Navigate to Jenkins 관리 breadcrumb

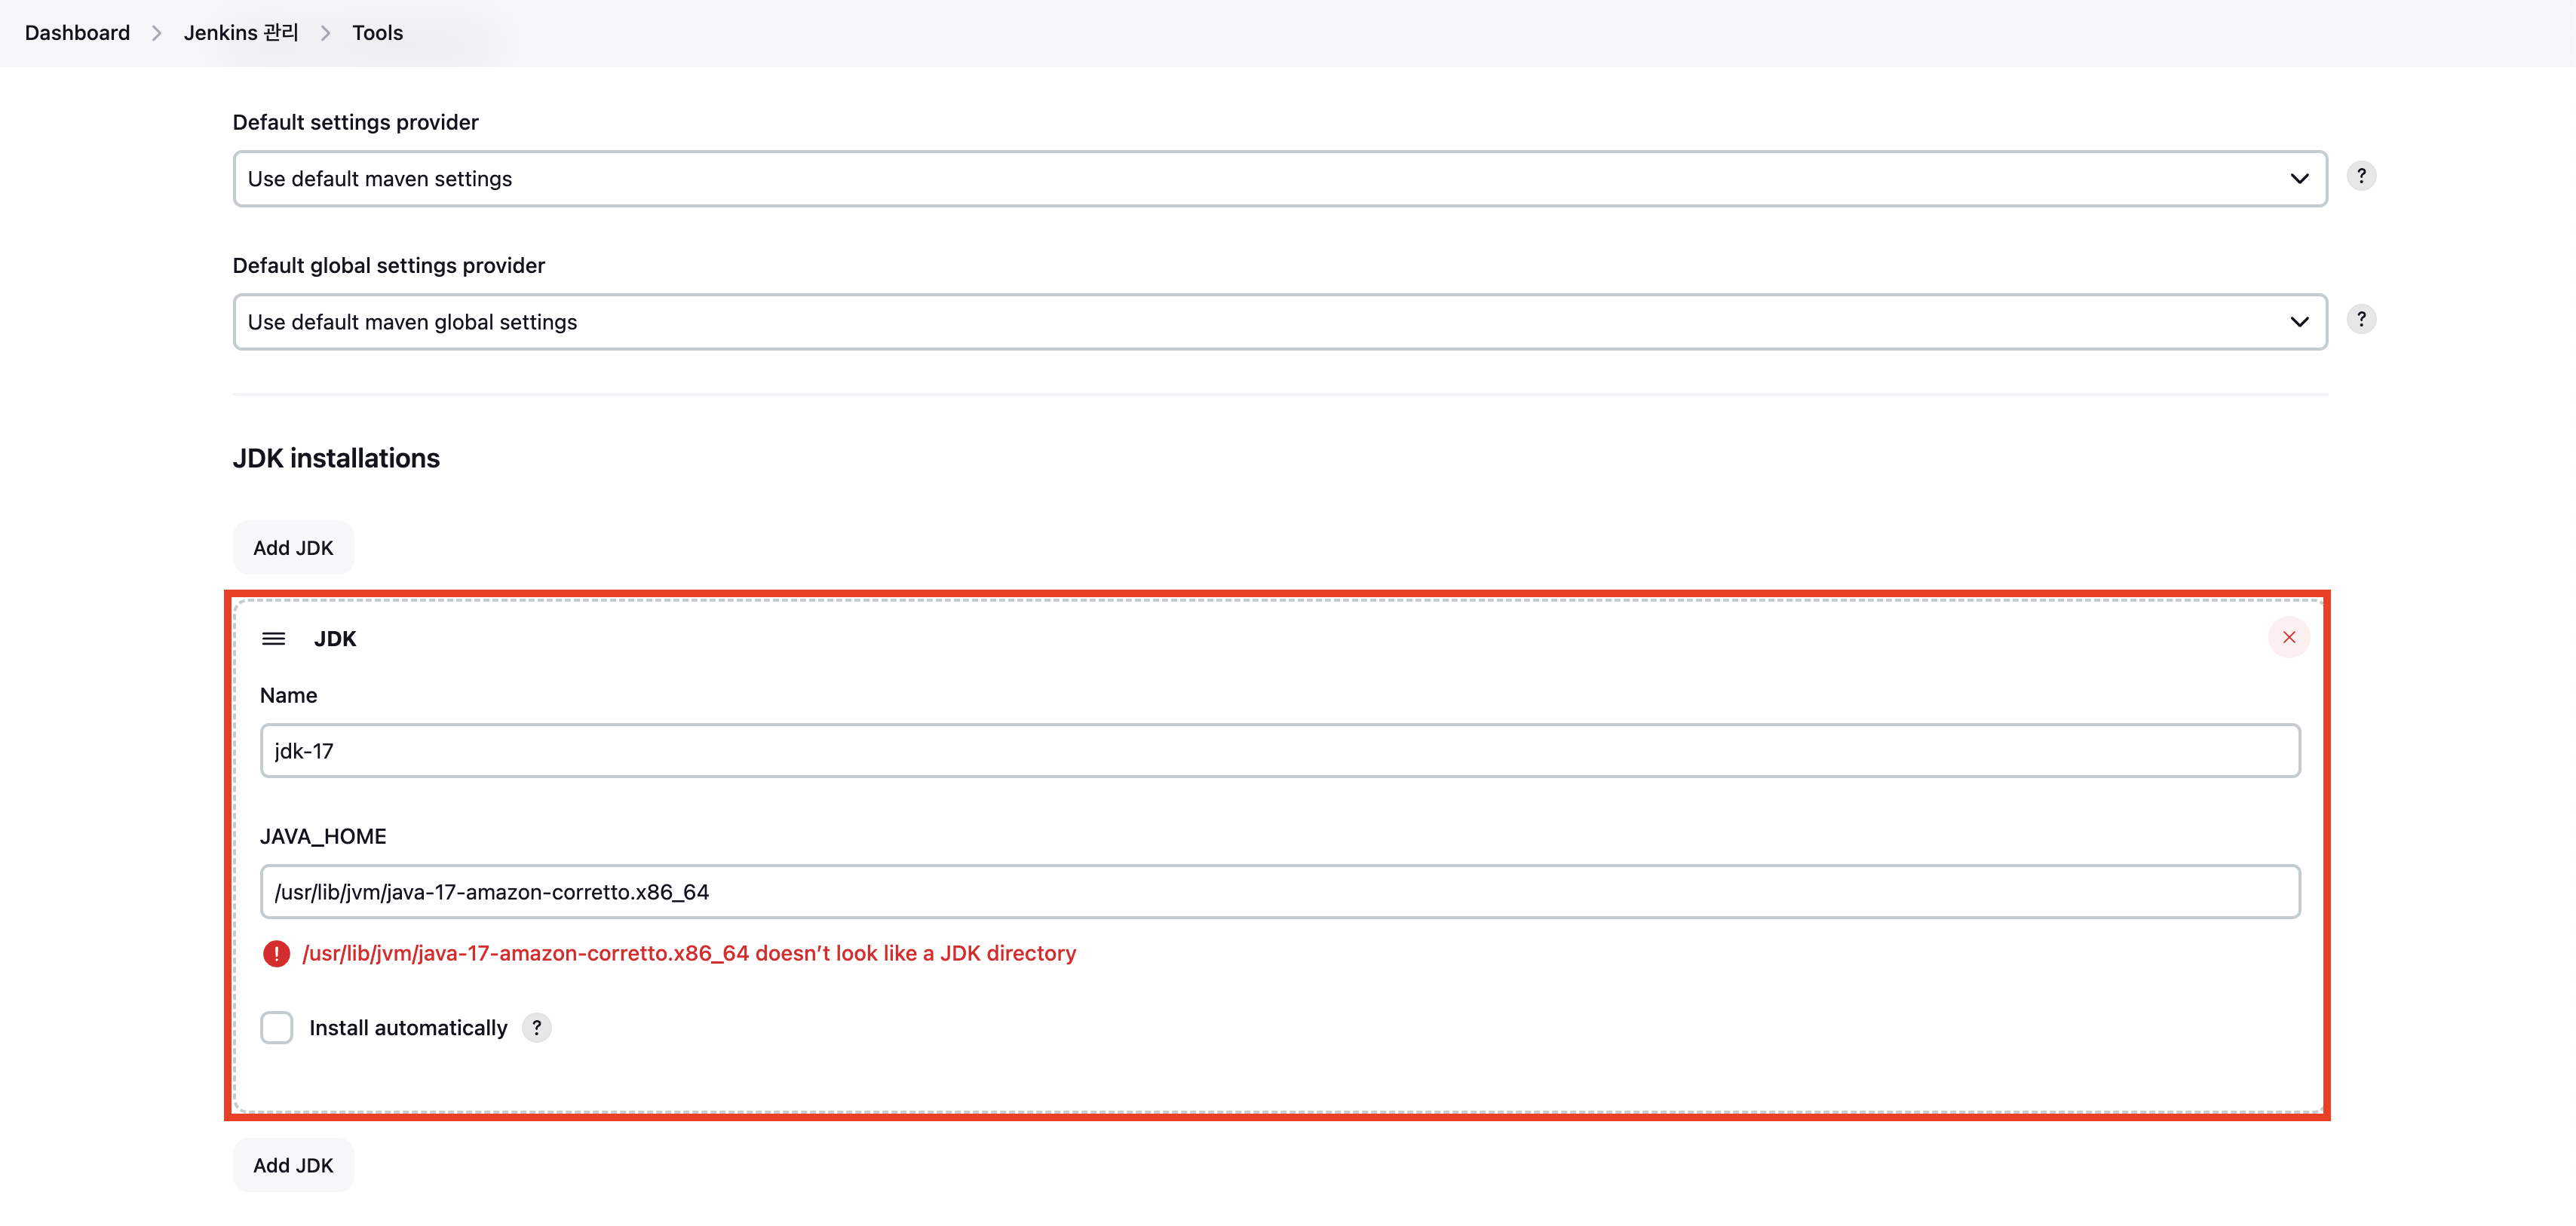241,33
